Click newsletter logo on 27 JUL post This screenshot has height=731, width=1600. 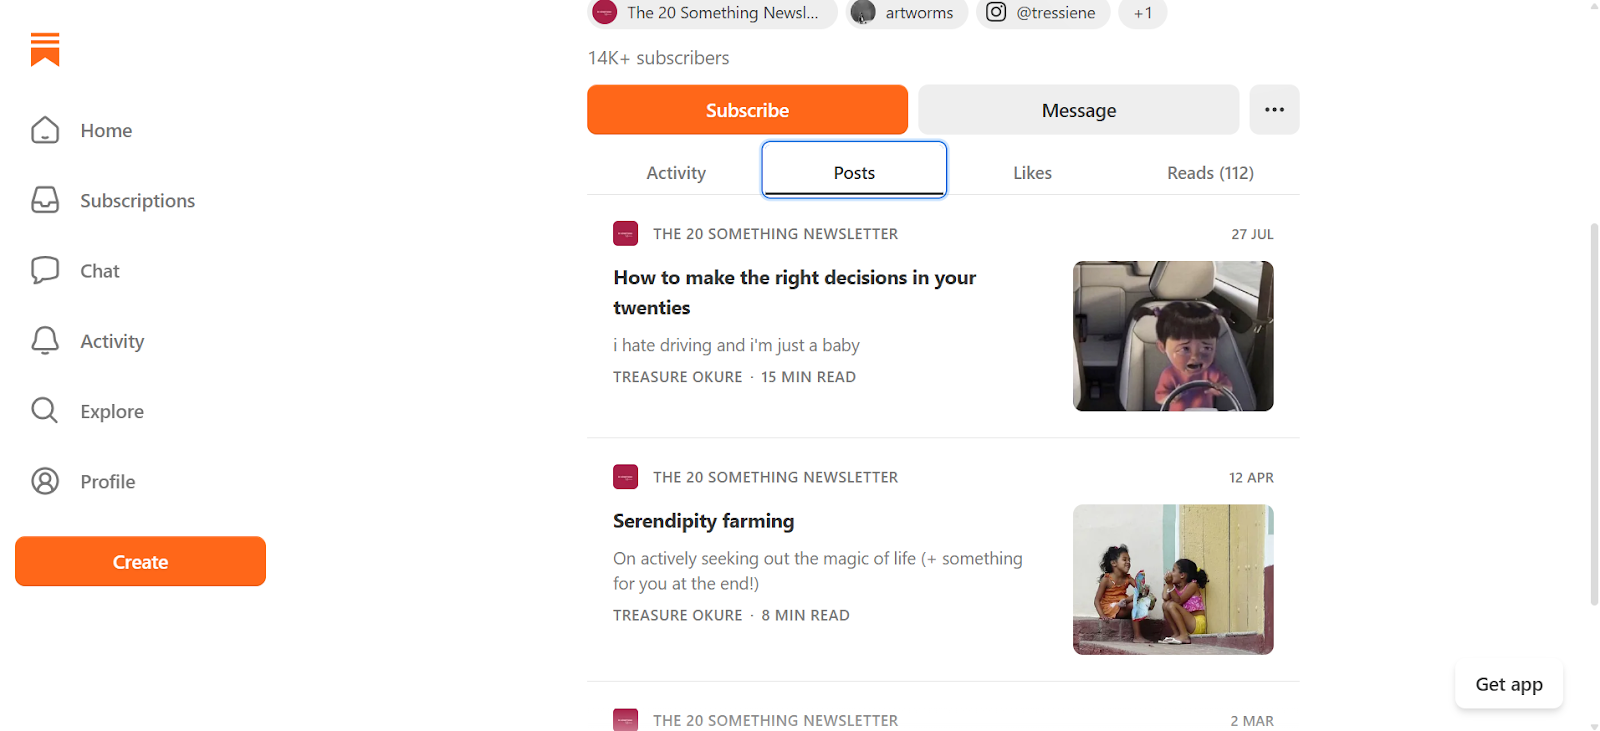626,234
